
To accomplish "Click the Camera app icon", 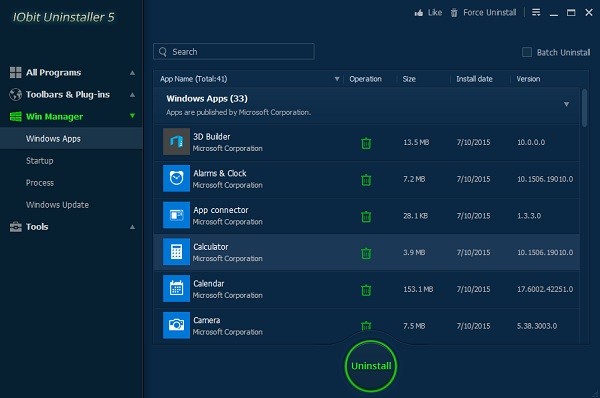I will 176,325.
